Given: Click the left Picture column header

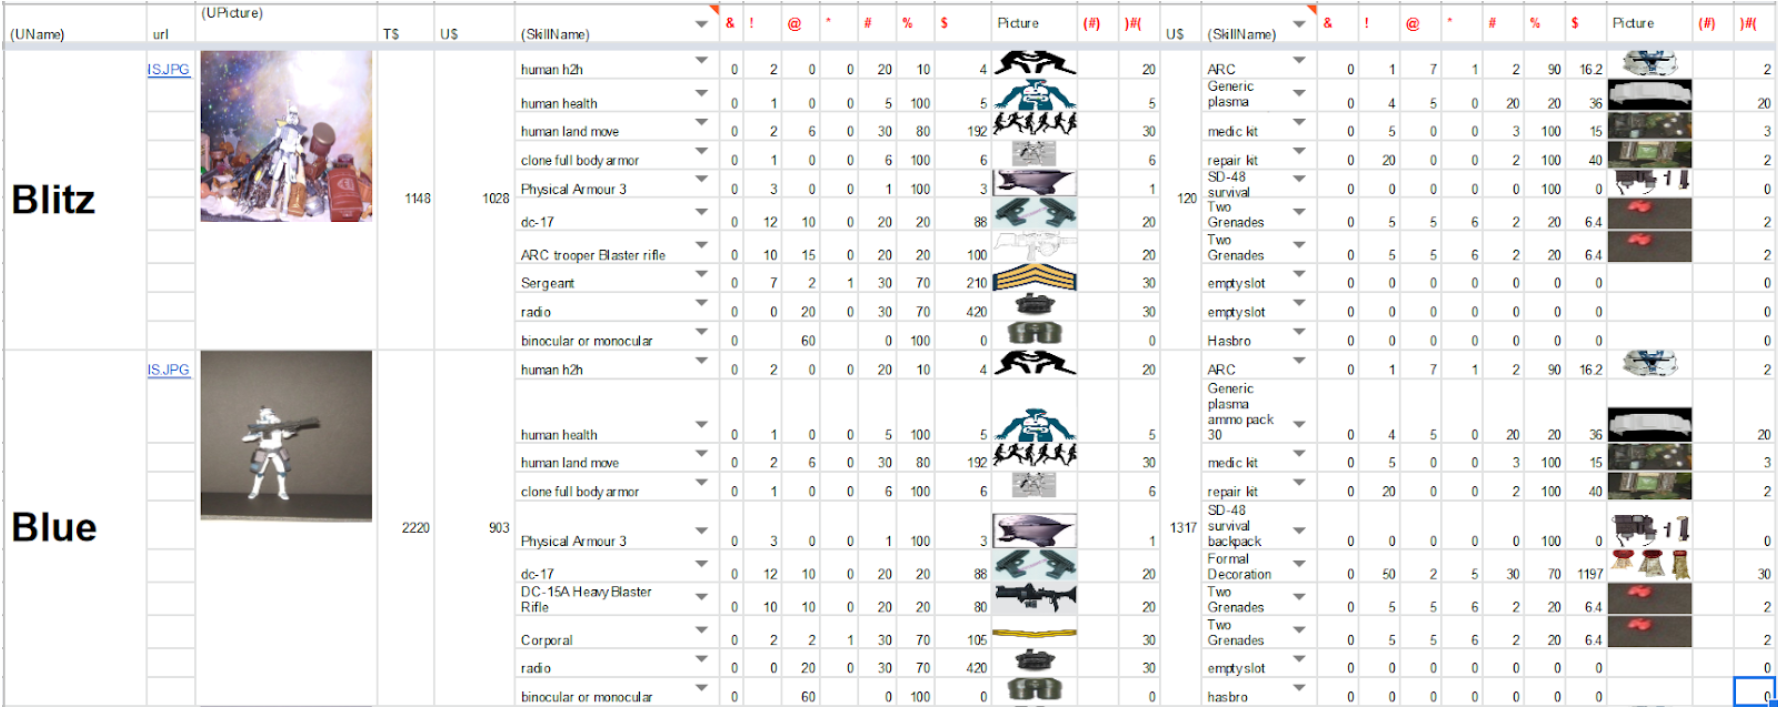Looking at the screenshot, I should (x=1018, y=23).
